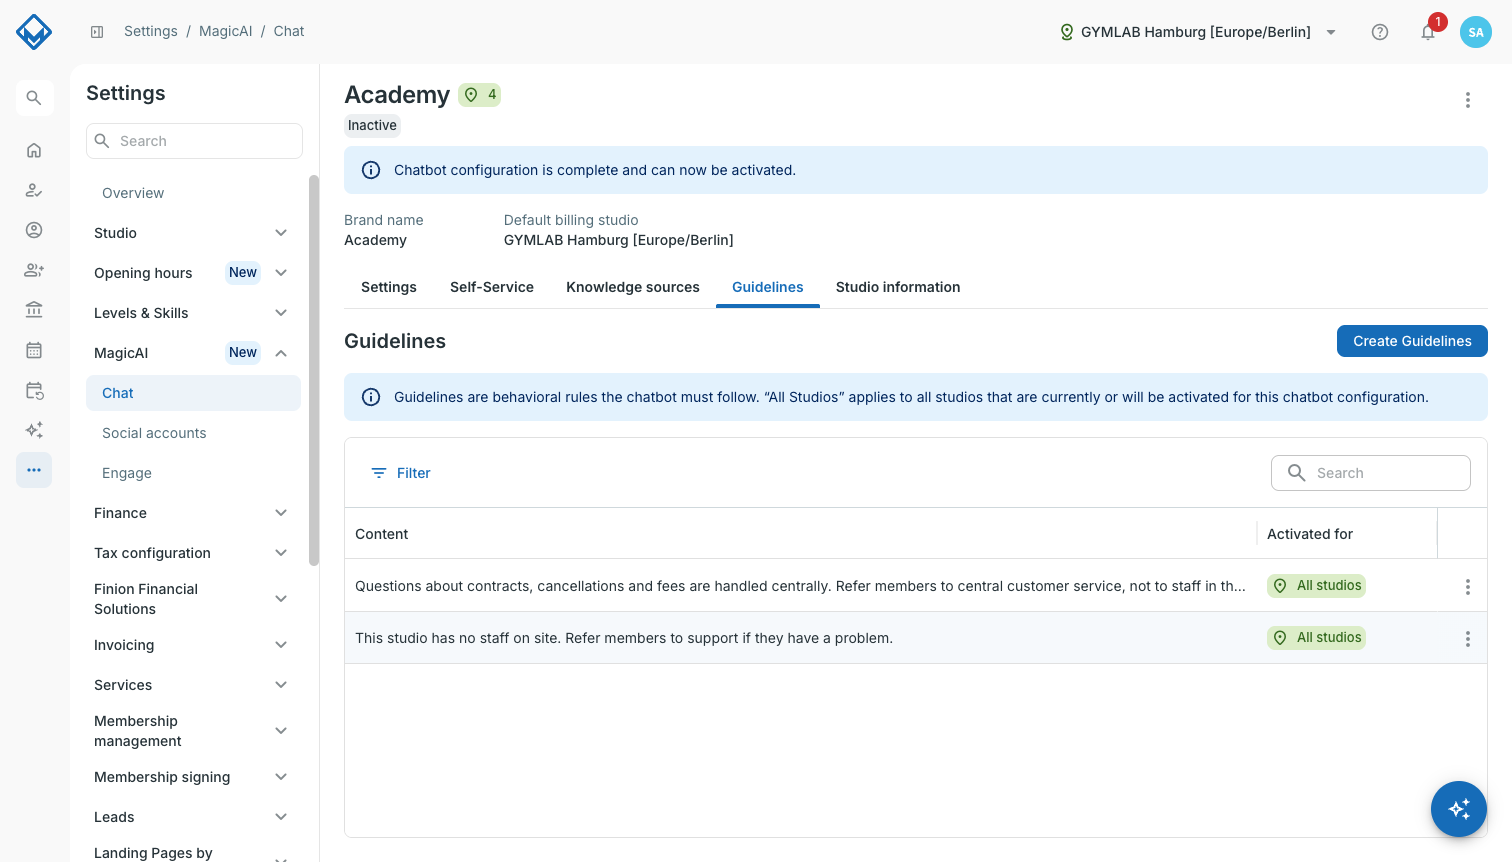Click the Create Guidelines button
The image size is (1512, 862).
[x=1412, y=341]
